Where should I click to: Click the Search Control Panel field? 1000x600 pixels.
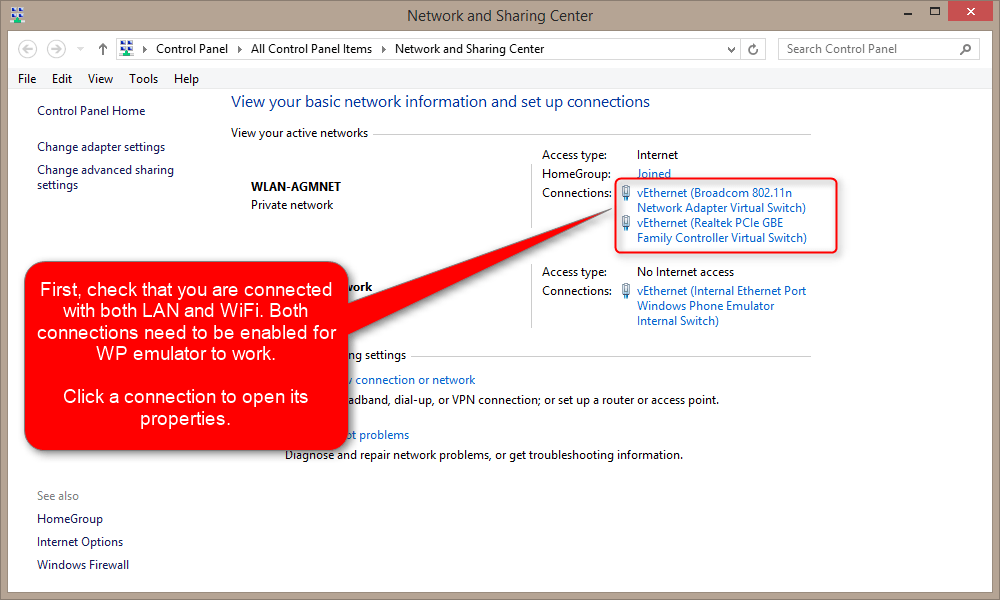[x=865, y=49]
